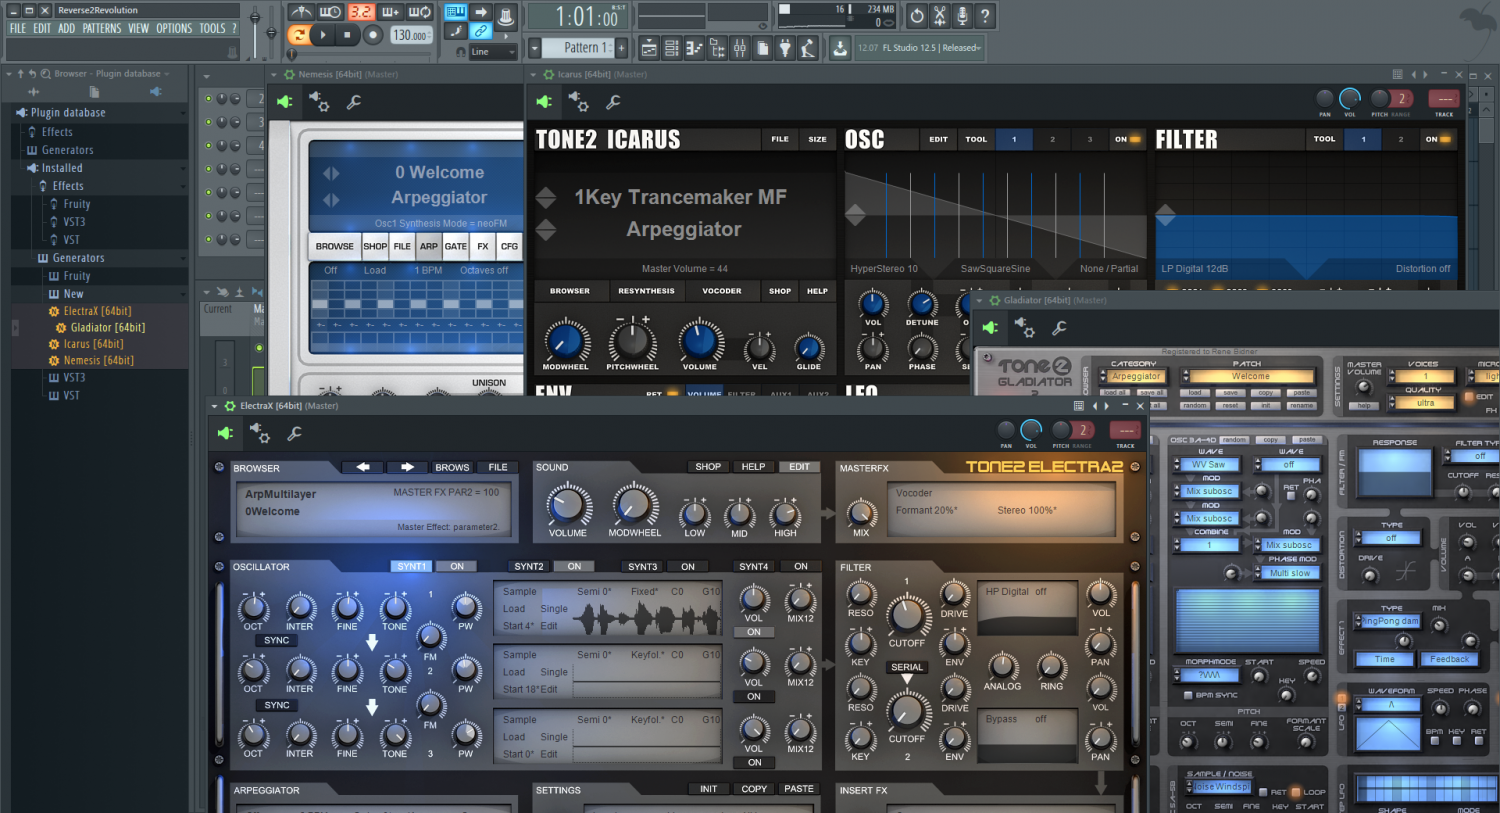Click the audio editor scissors icon
The width and height of the screenshot is (1500, 813).
(940, 15)
